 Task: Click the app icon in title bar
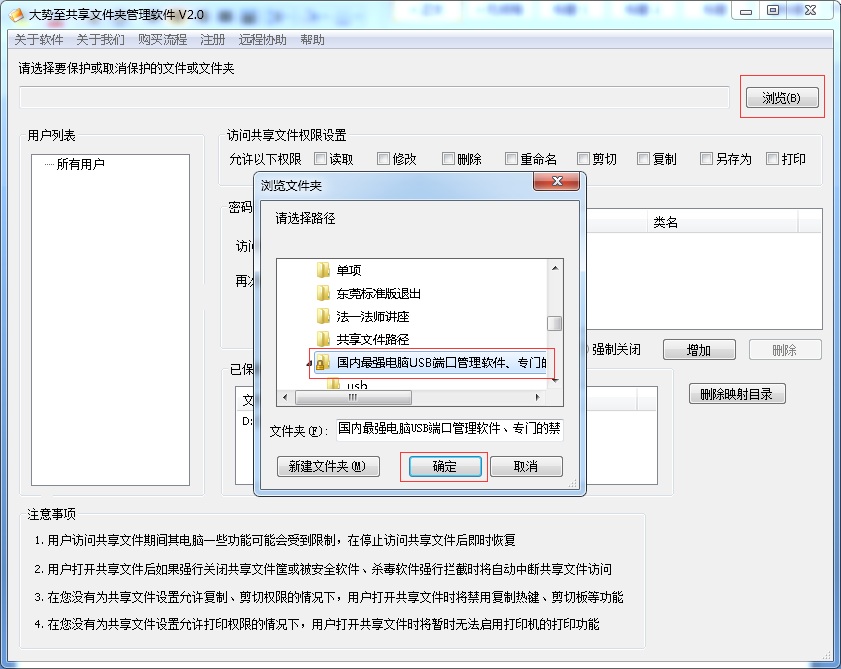16,12
